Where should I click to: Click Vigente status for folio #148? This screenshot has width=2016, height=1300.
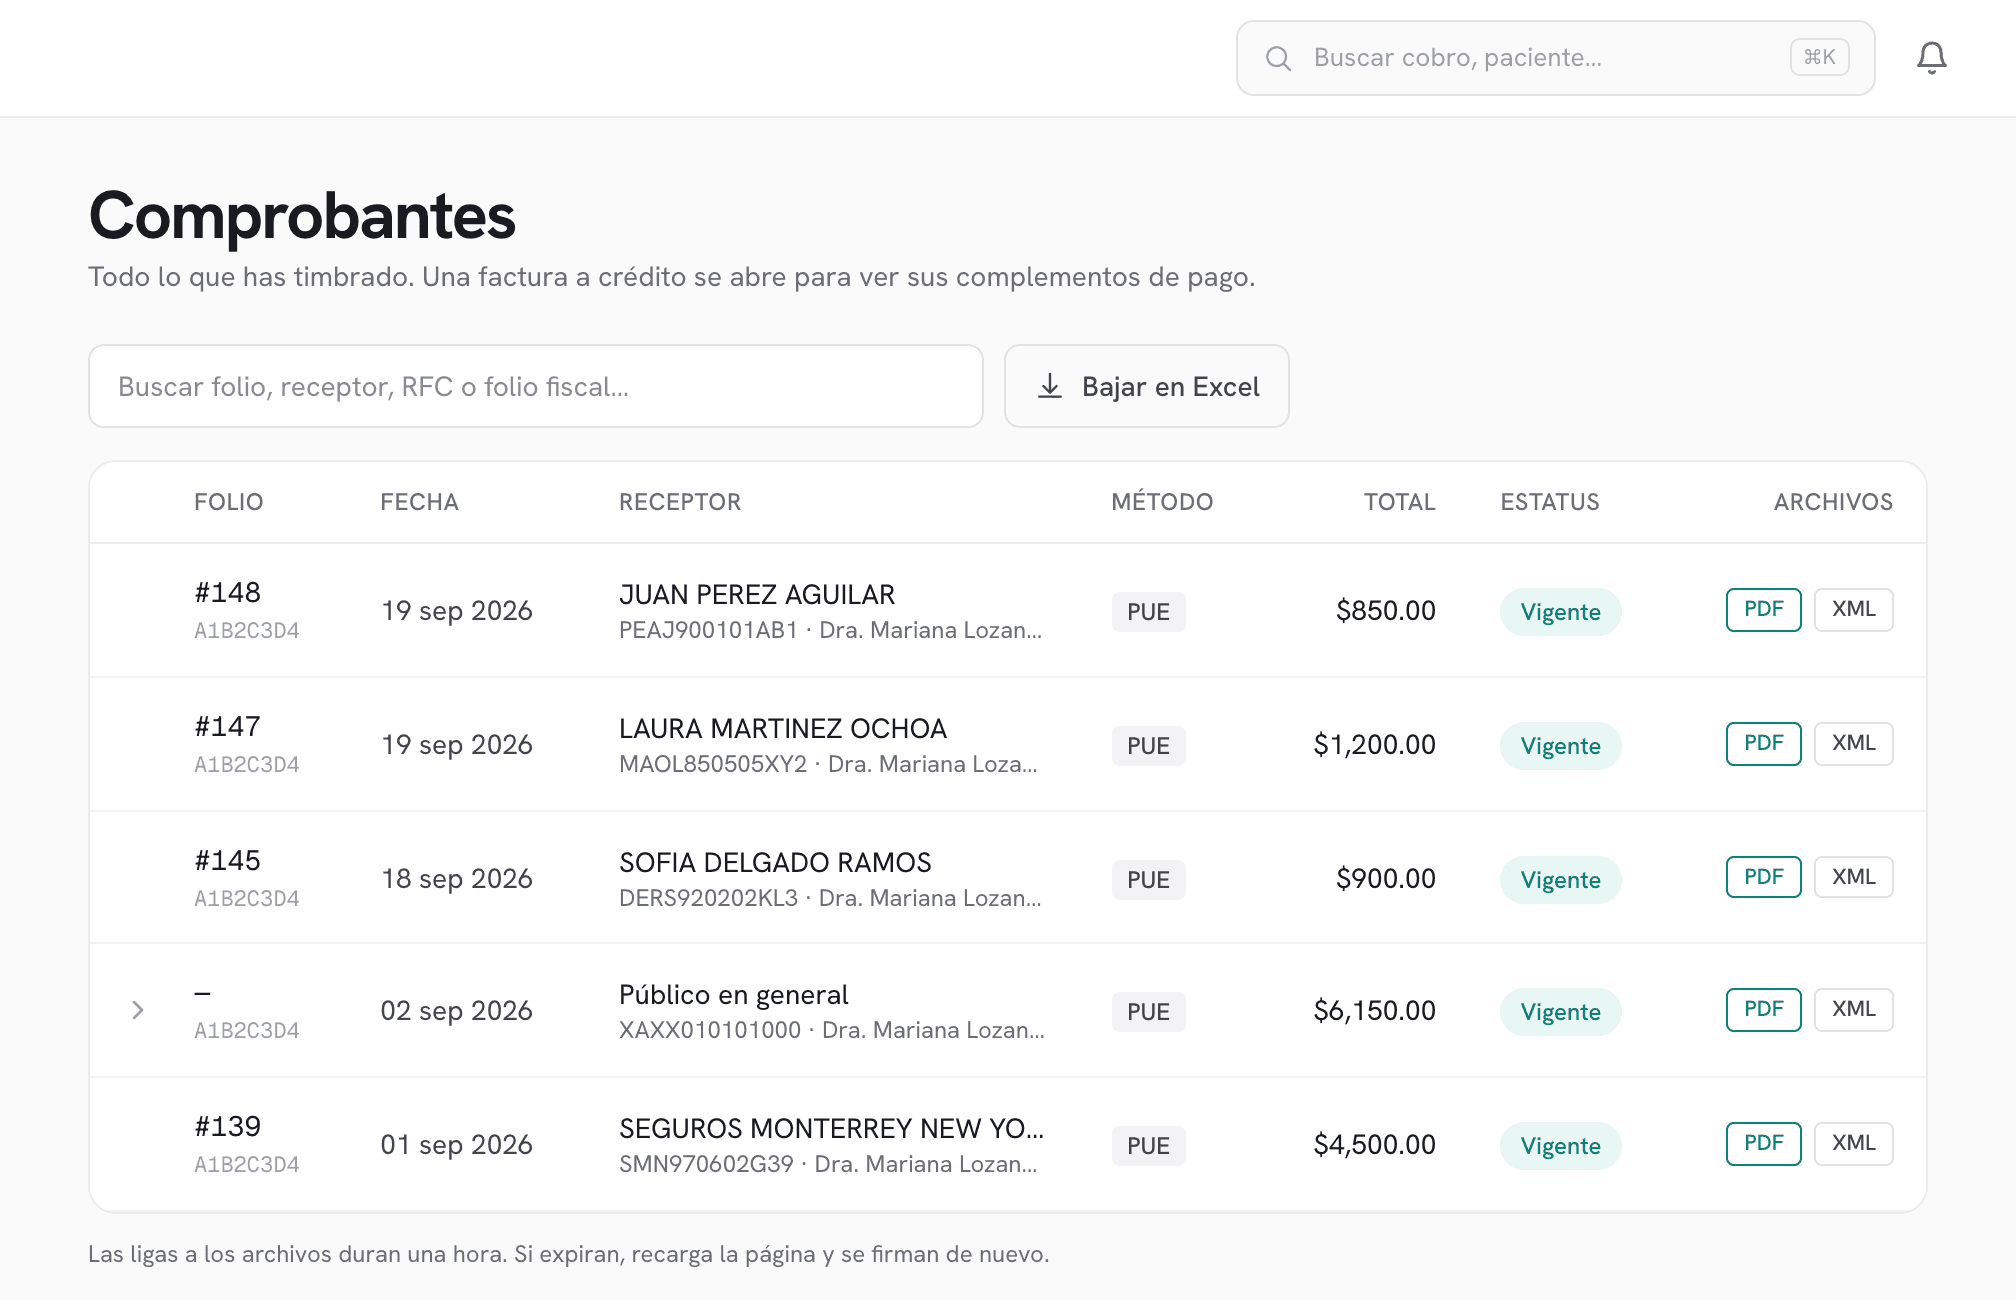coord(1560,612)
